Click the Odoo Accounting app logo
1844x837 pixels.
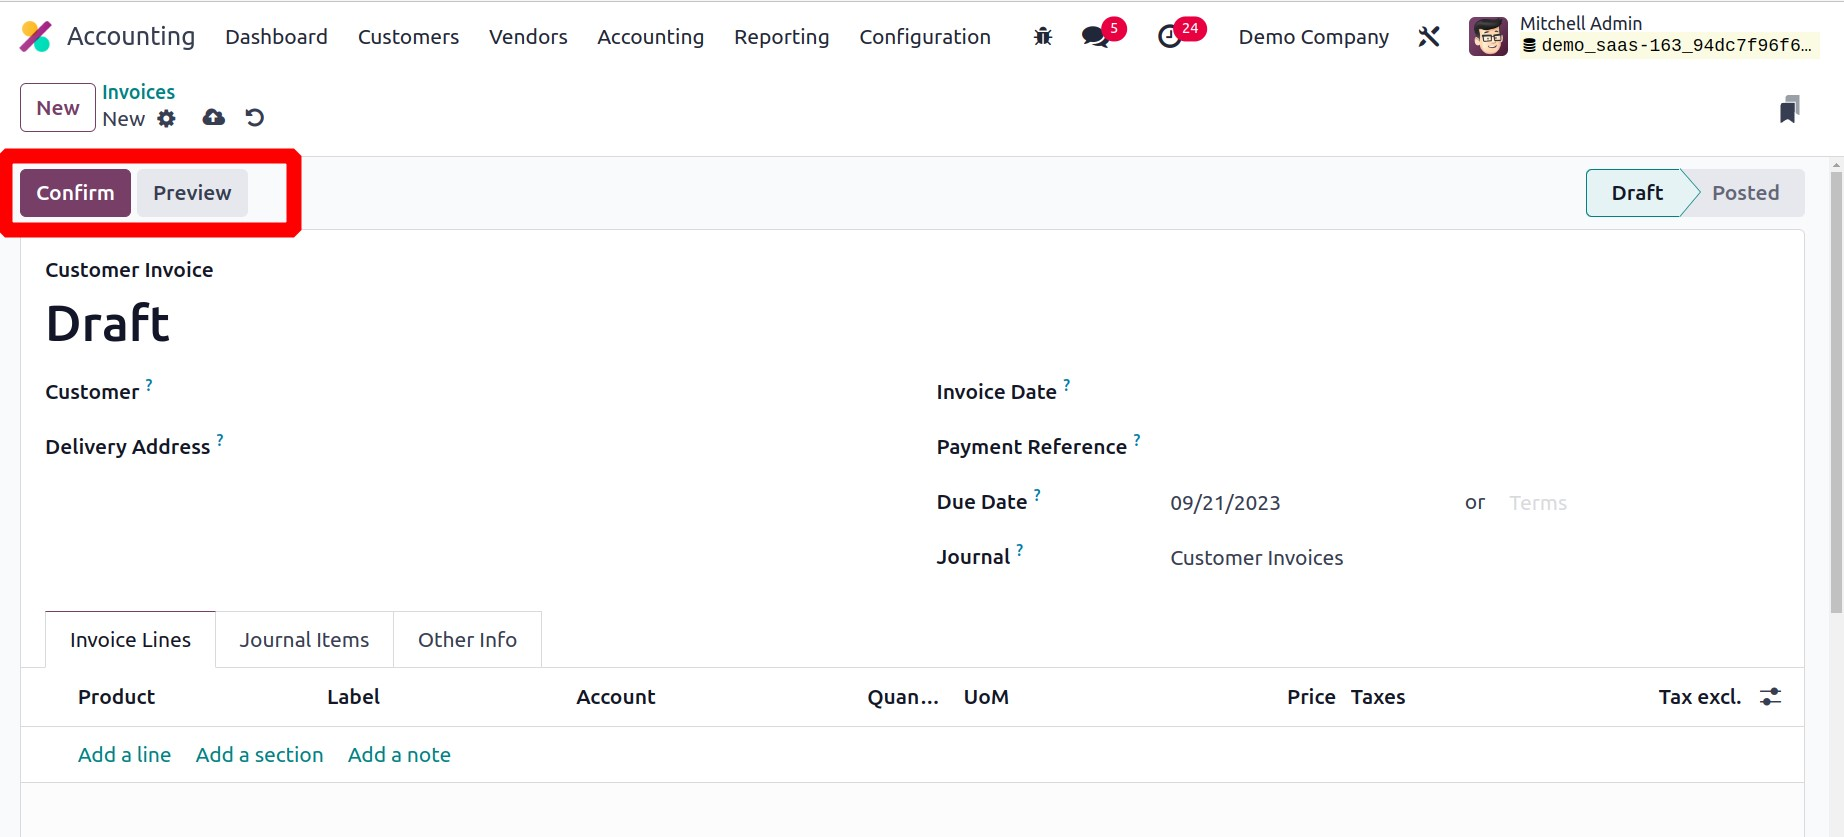coord(36,37)
